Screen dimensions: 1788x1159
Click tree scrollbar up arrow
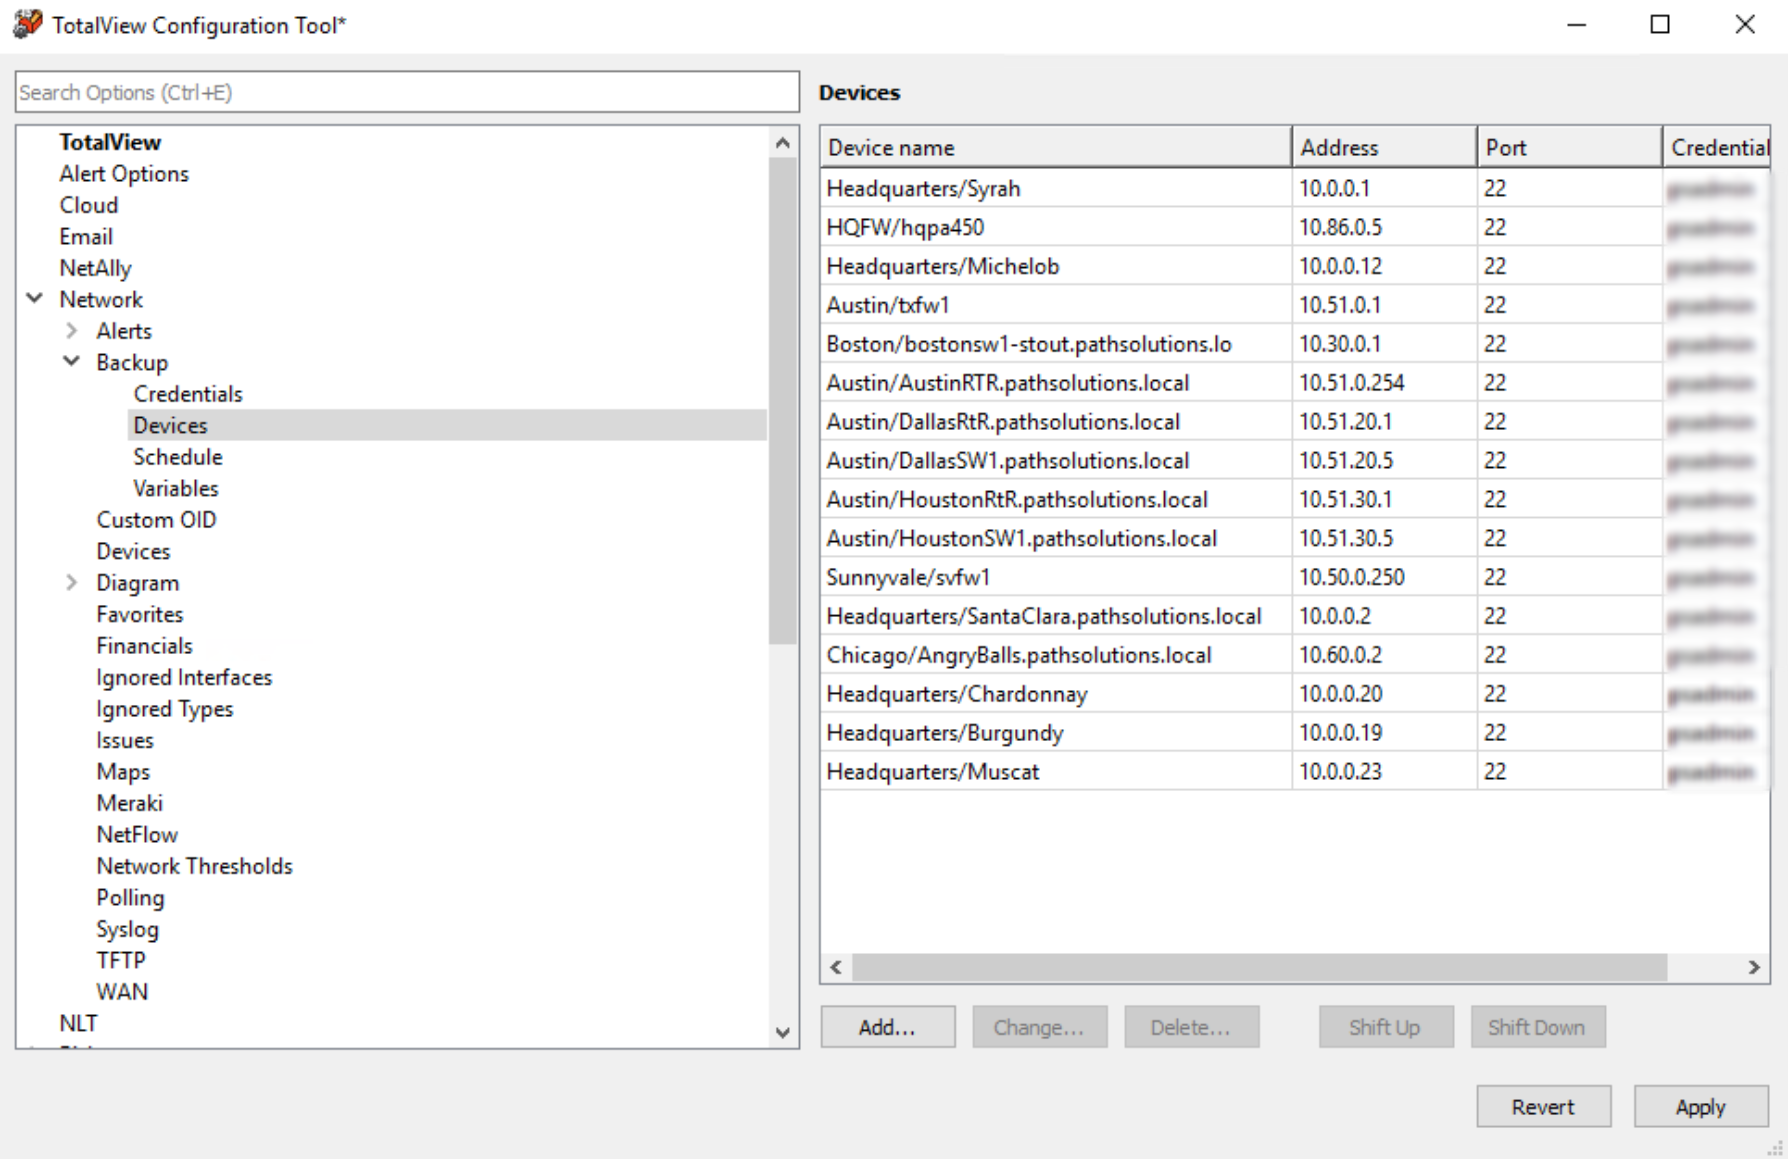[783, 143]
